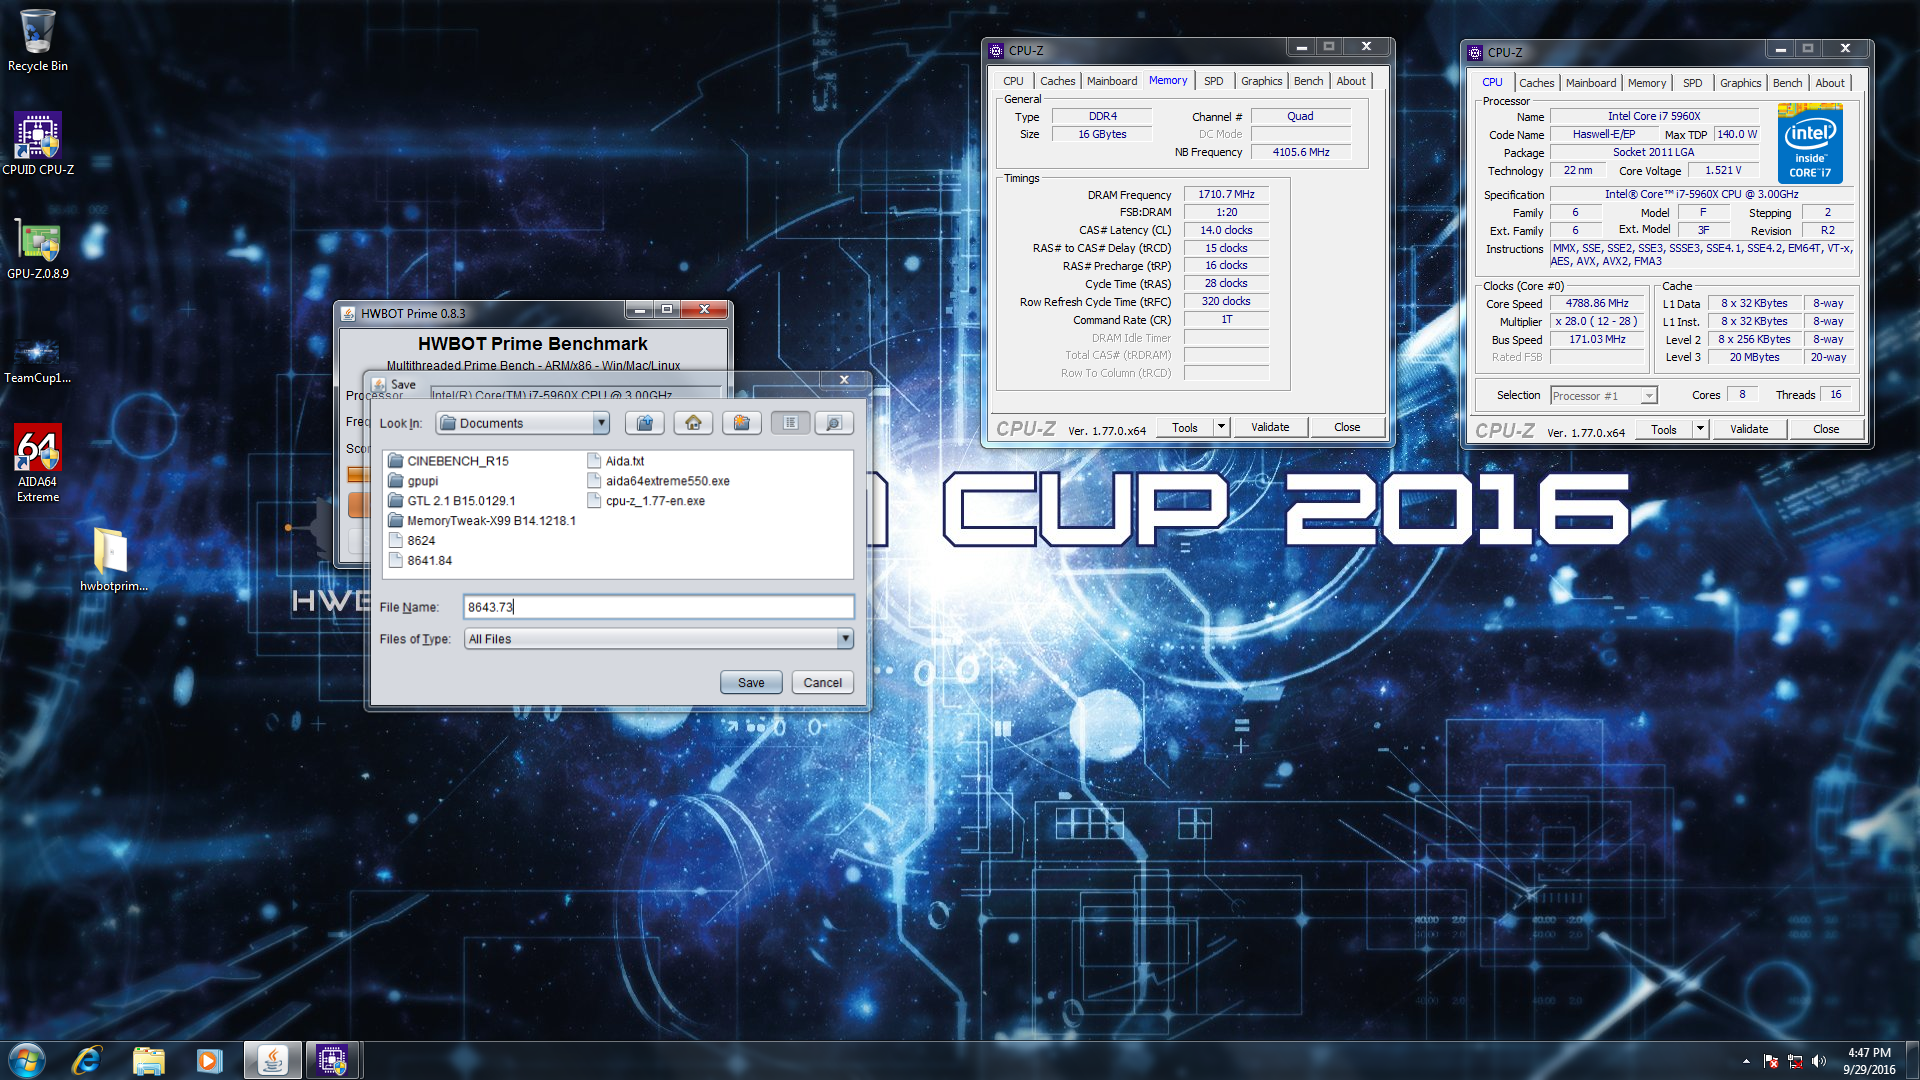1920x1080 pixels.
Task: Select cpu-z_1.77-en.exe in file list
Action: [646, 501]
